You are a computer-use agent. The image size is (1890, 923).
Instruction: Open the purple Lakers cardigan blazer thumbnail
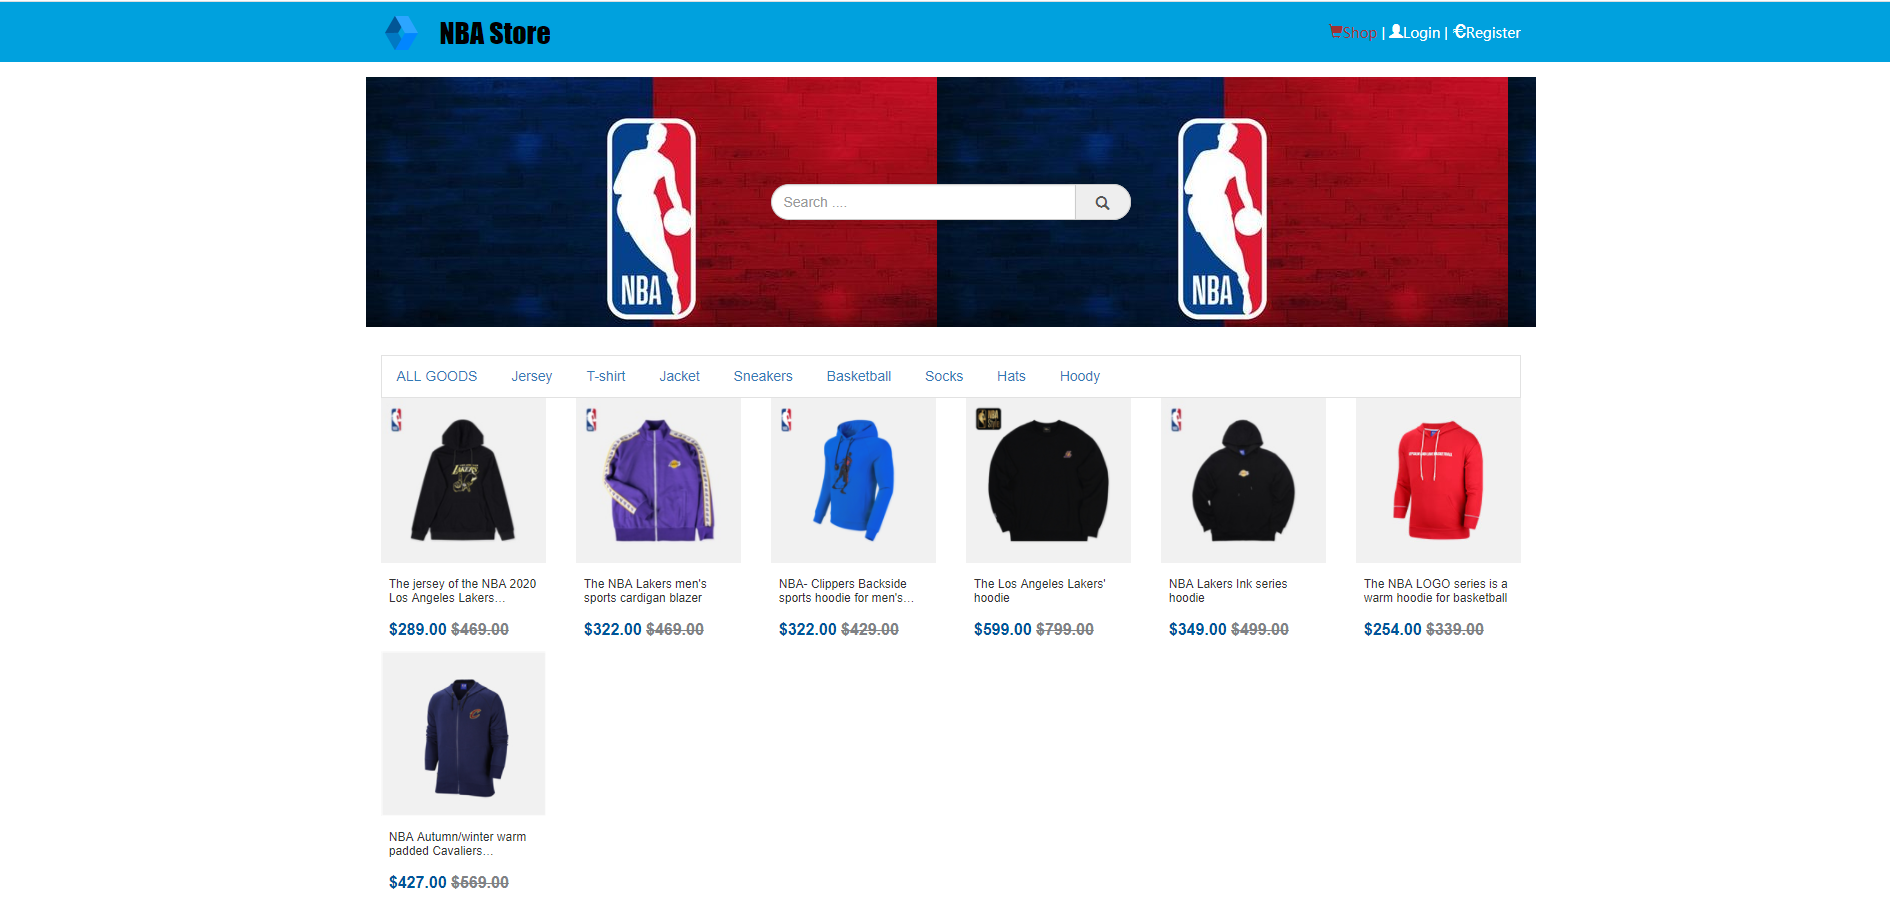(x=658, y=480)
